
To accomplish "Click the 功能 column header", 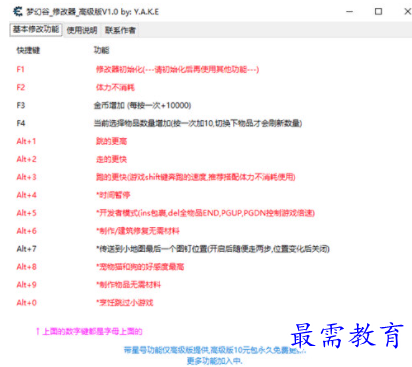I will (x=101, y=51).
